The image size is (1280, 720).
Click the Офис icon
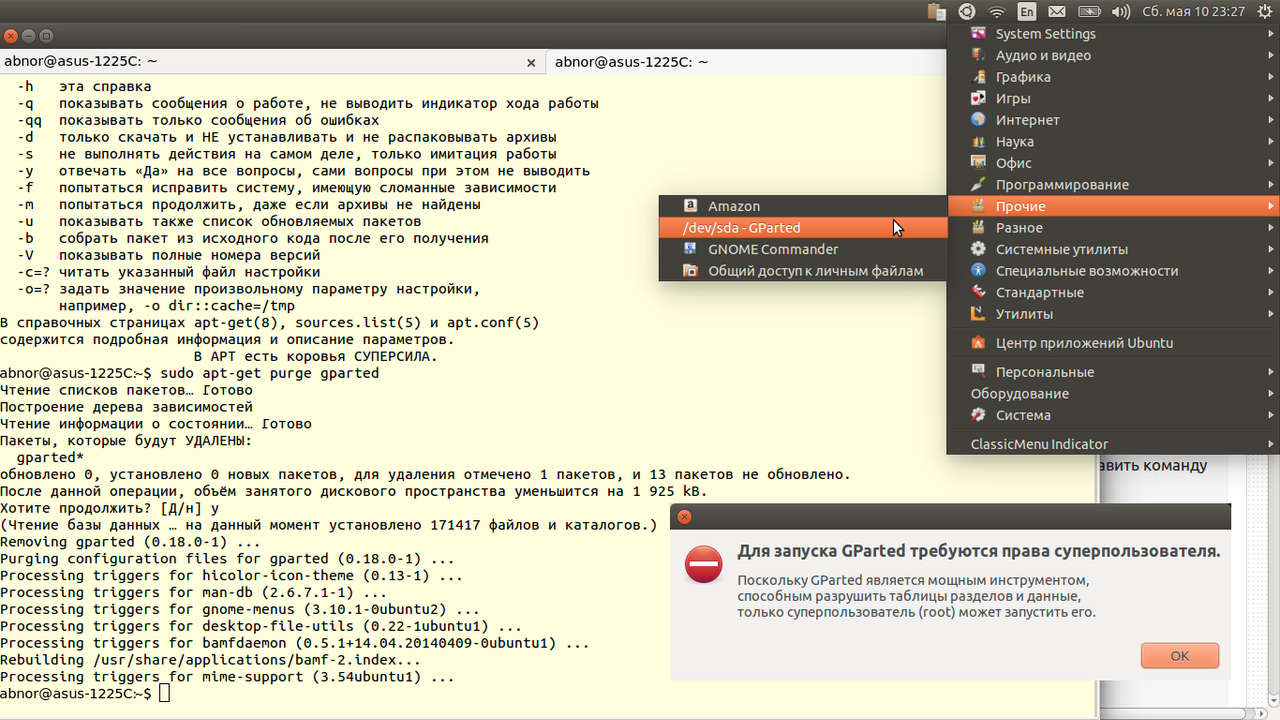(x=978, y=163)
